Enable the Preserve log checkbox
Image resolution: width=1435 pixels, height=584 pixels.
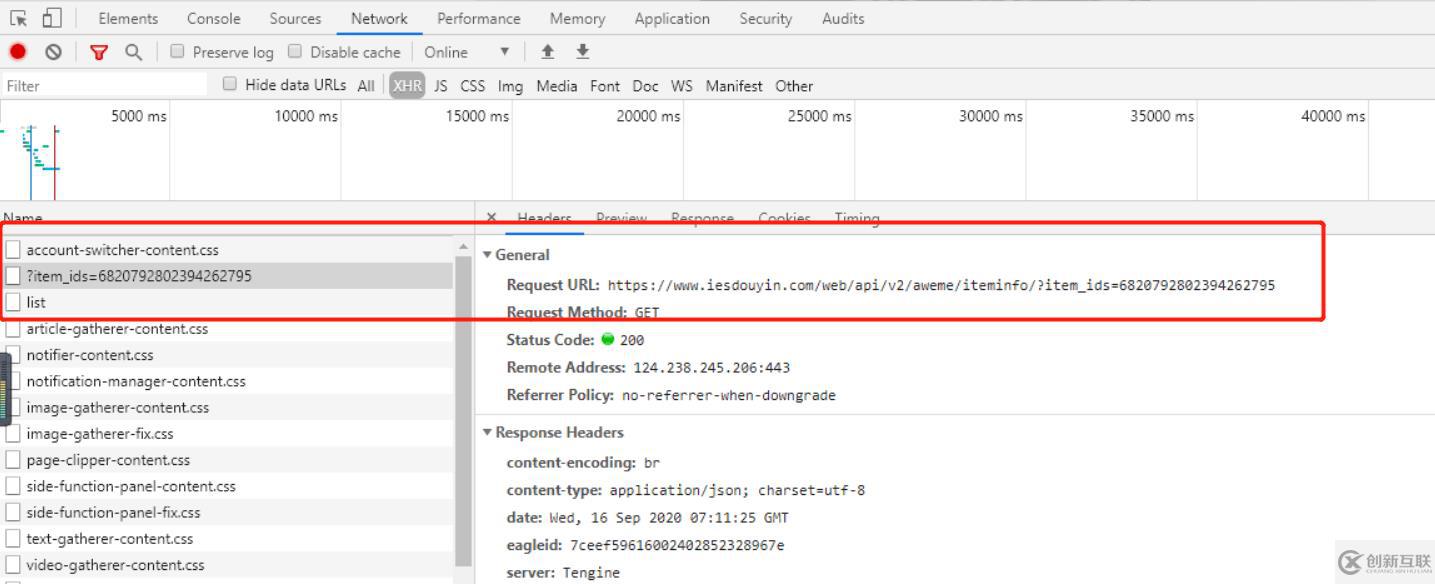click(177, 52)
